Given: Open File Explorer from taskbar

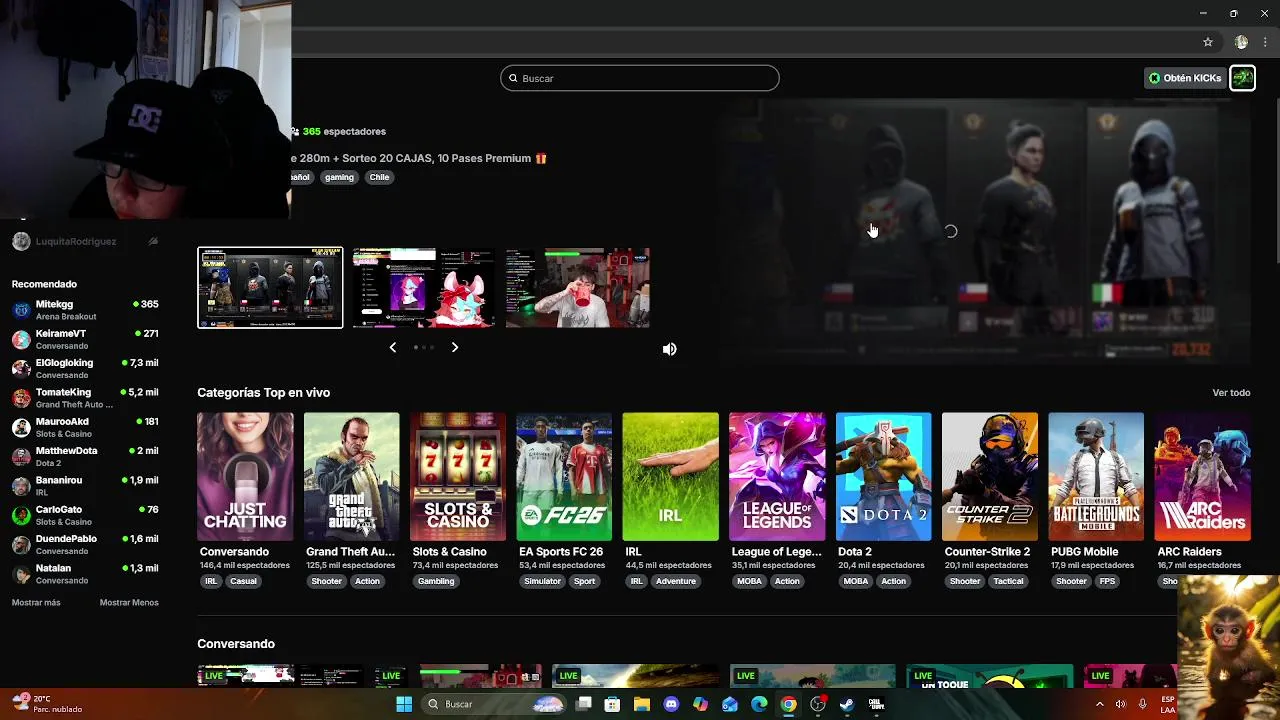Looking at the screenshot, I should pyautogui.click(x=641, y=704).
